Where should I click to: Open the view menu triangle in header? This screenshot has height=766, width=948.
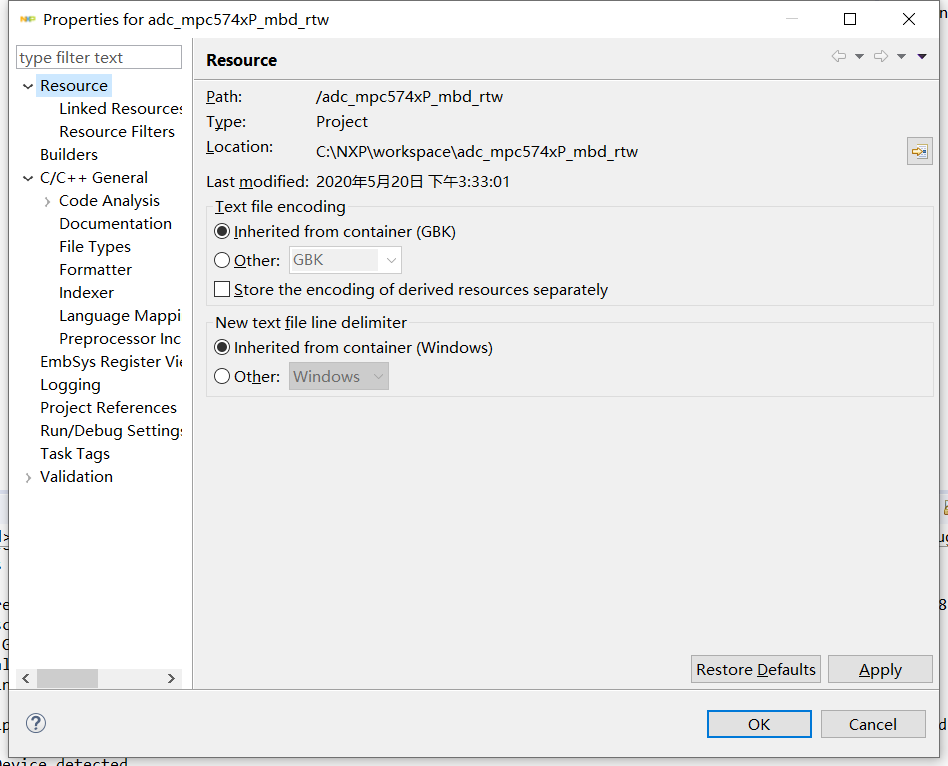pyautogui.click(x=922, y=57)
